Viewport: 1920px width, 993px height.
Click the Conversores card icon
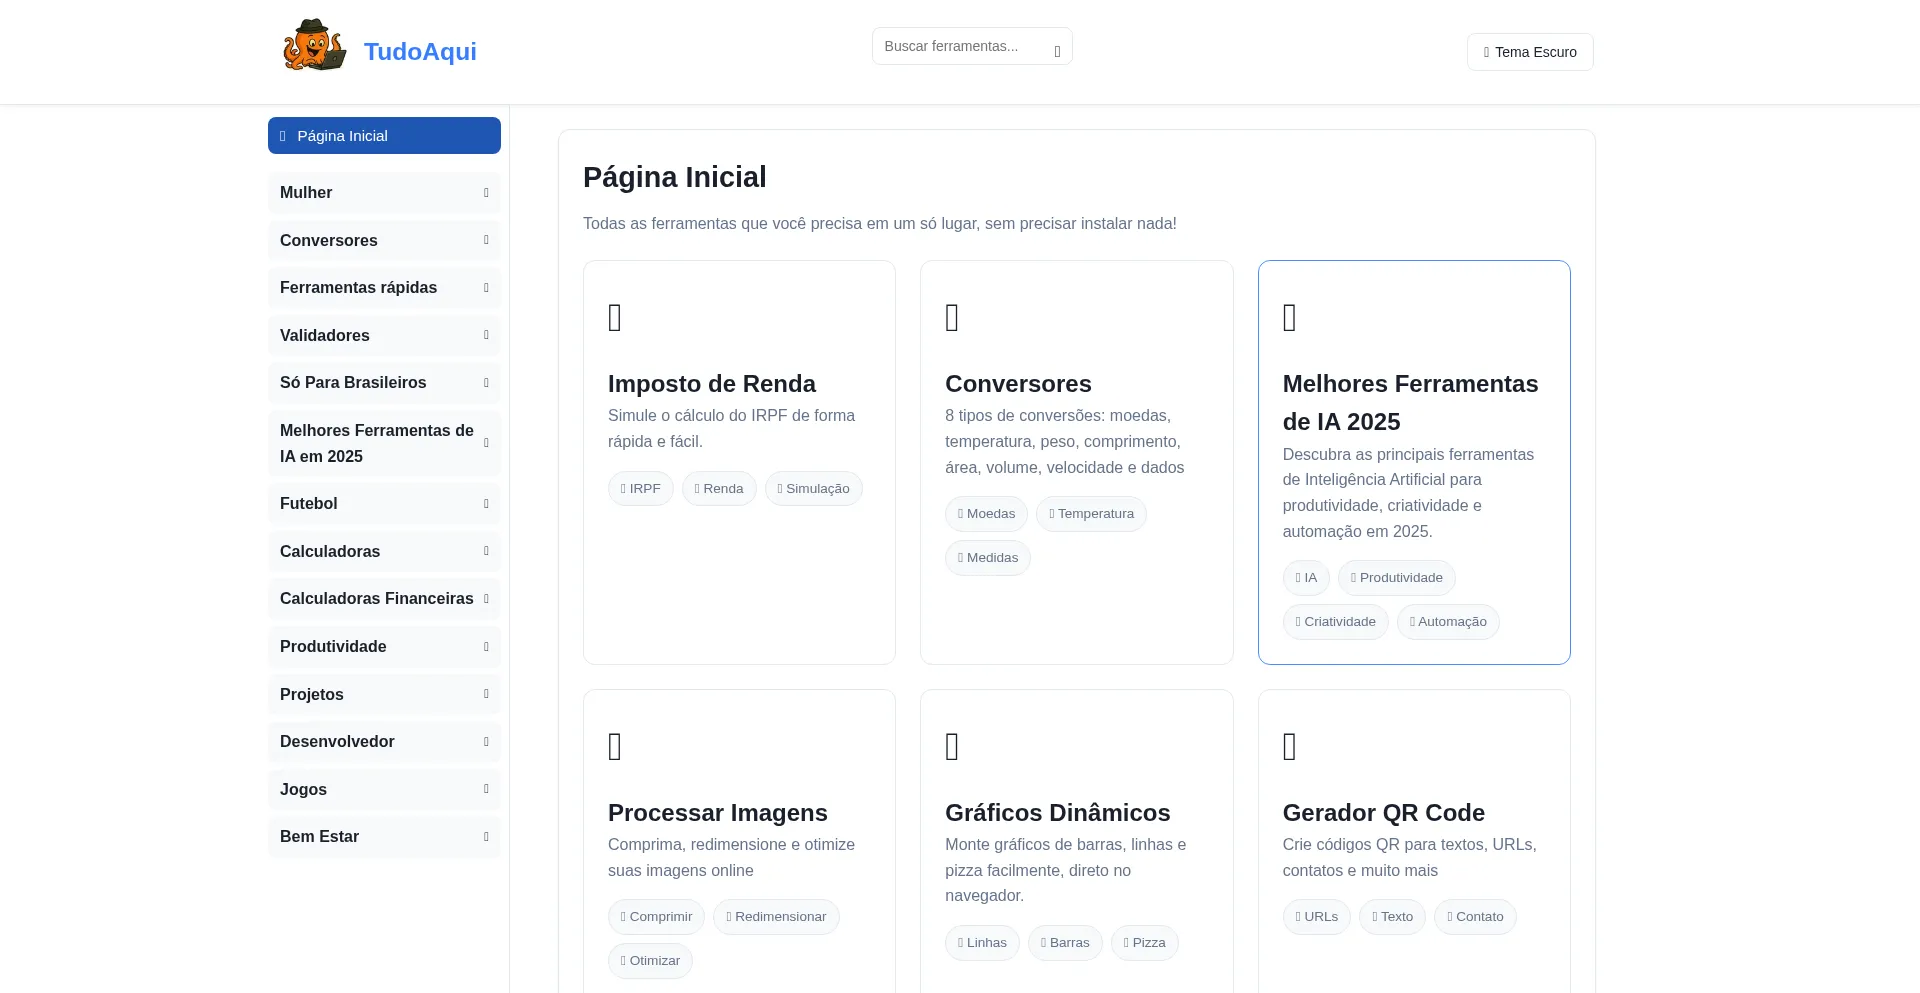pos(952,318)
